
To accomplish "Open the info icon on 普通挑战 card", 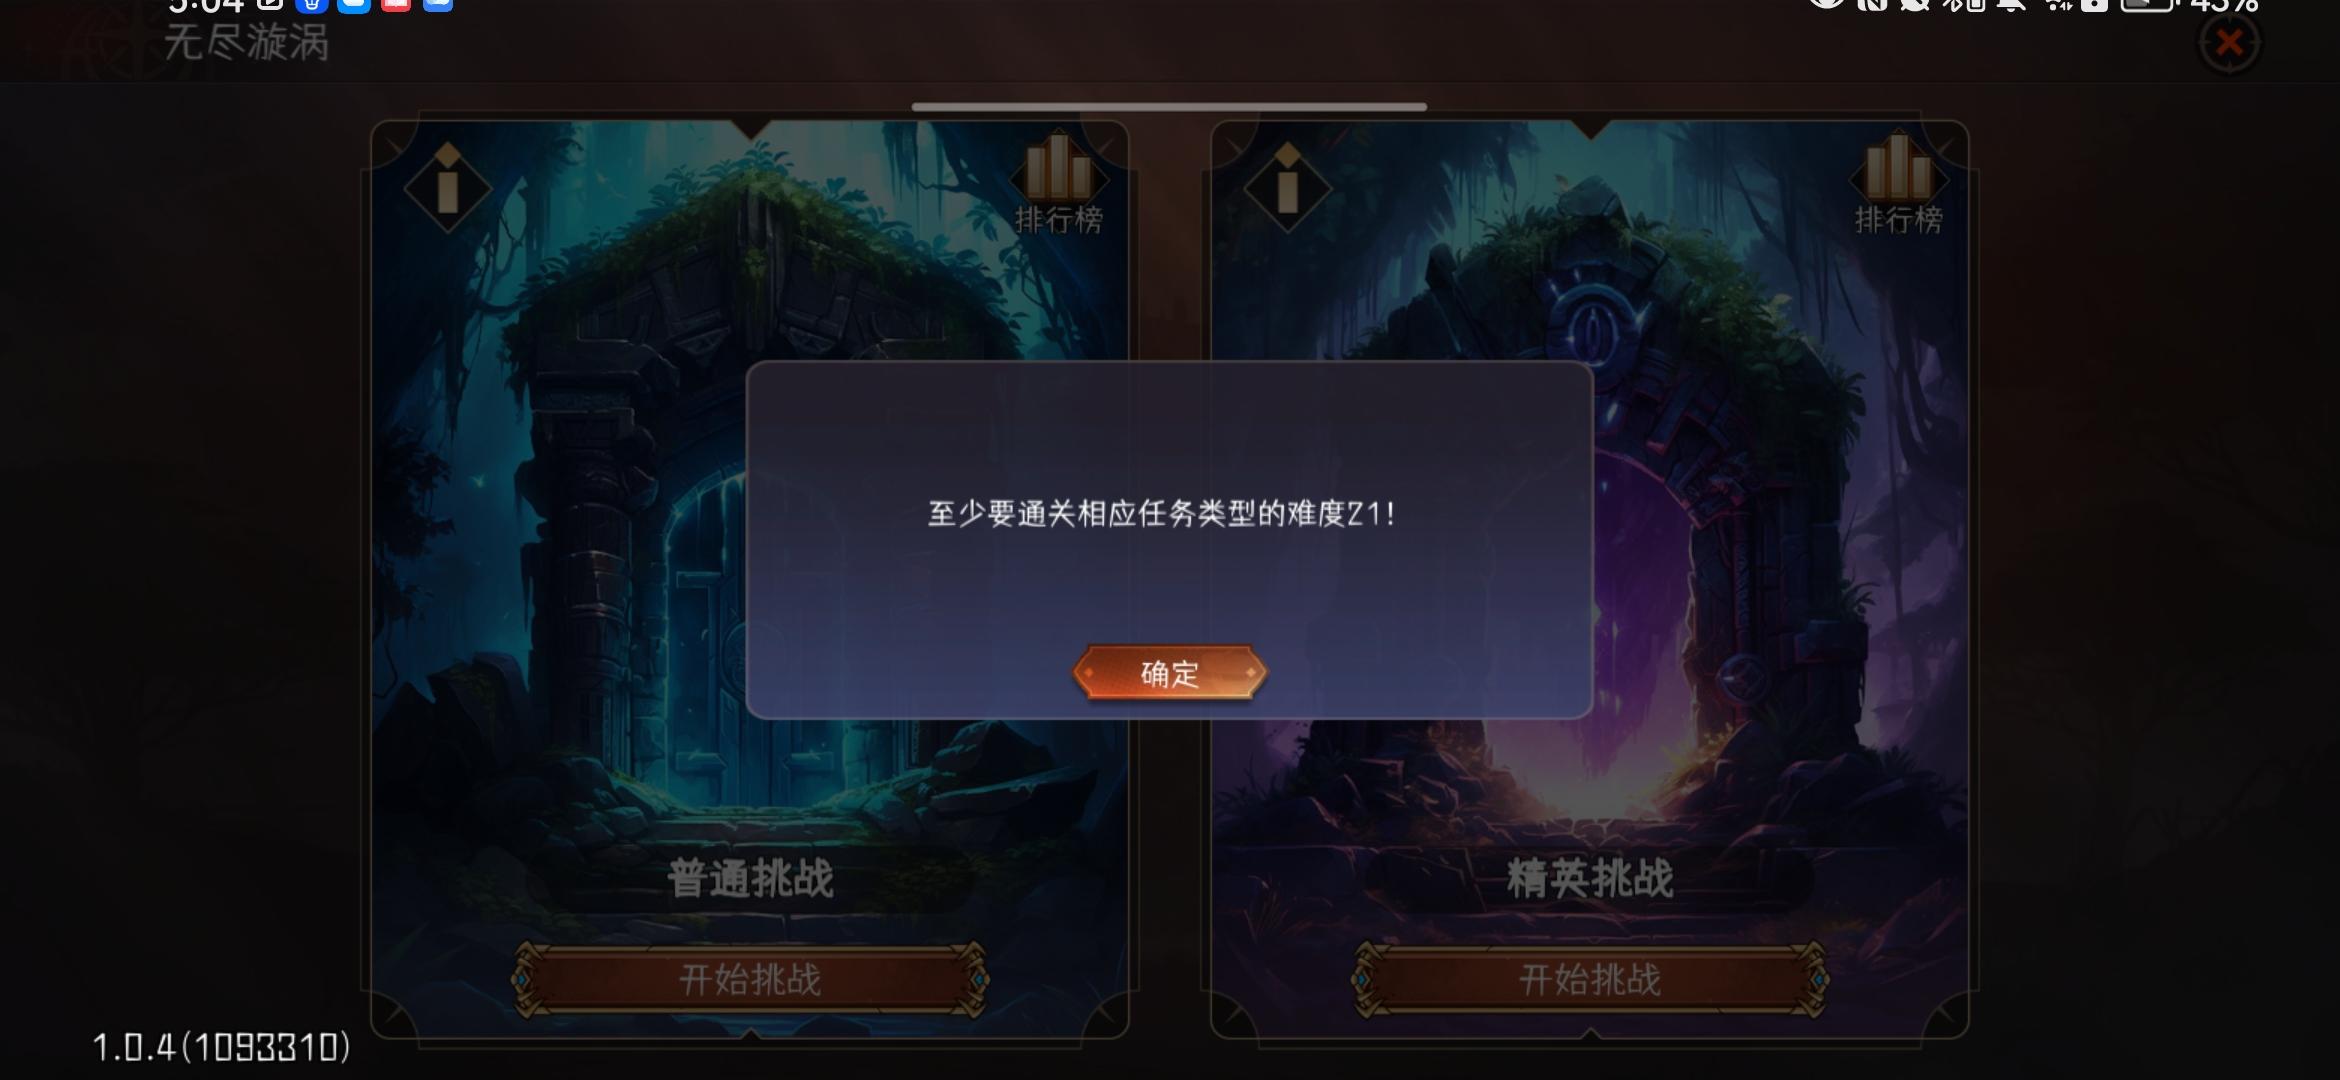I will (x=447, y=187).
